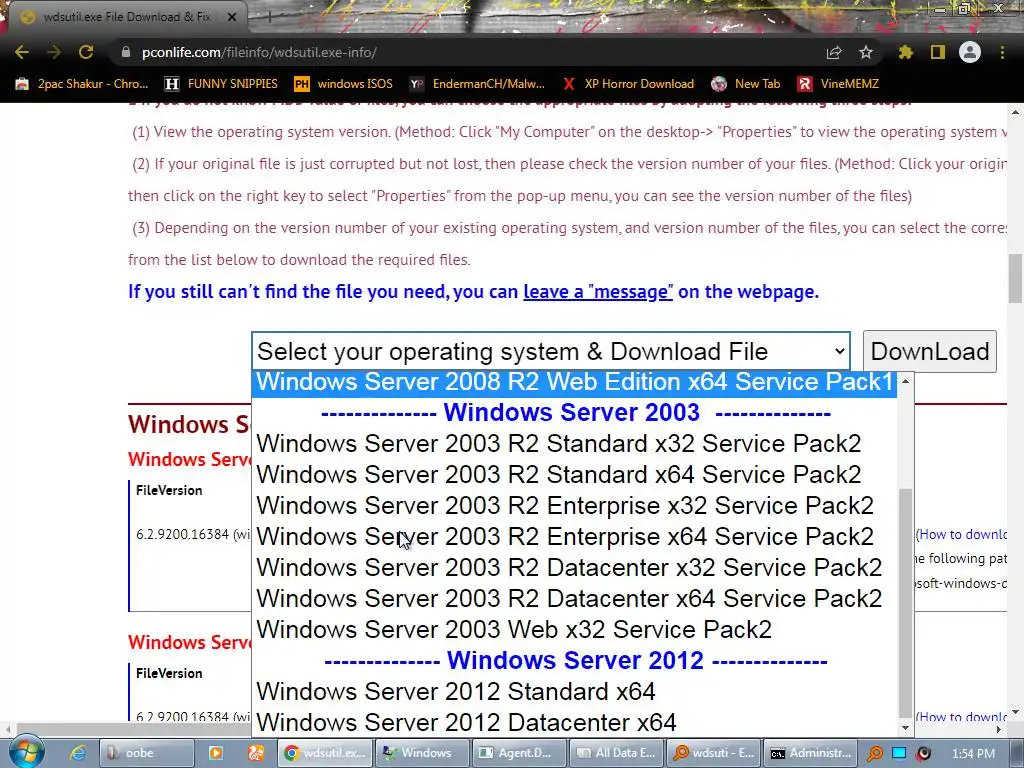1024x768 pixels.
Task: Open Chrome's three-dot menu
Action: pos(1002,52)
